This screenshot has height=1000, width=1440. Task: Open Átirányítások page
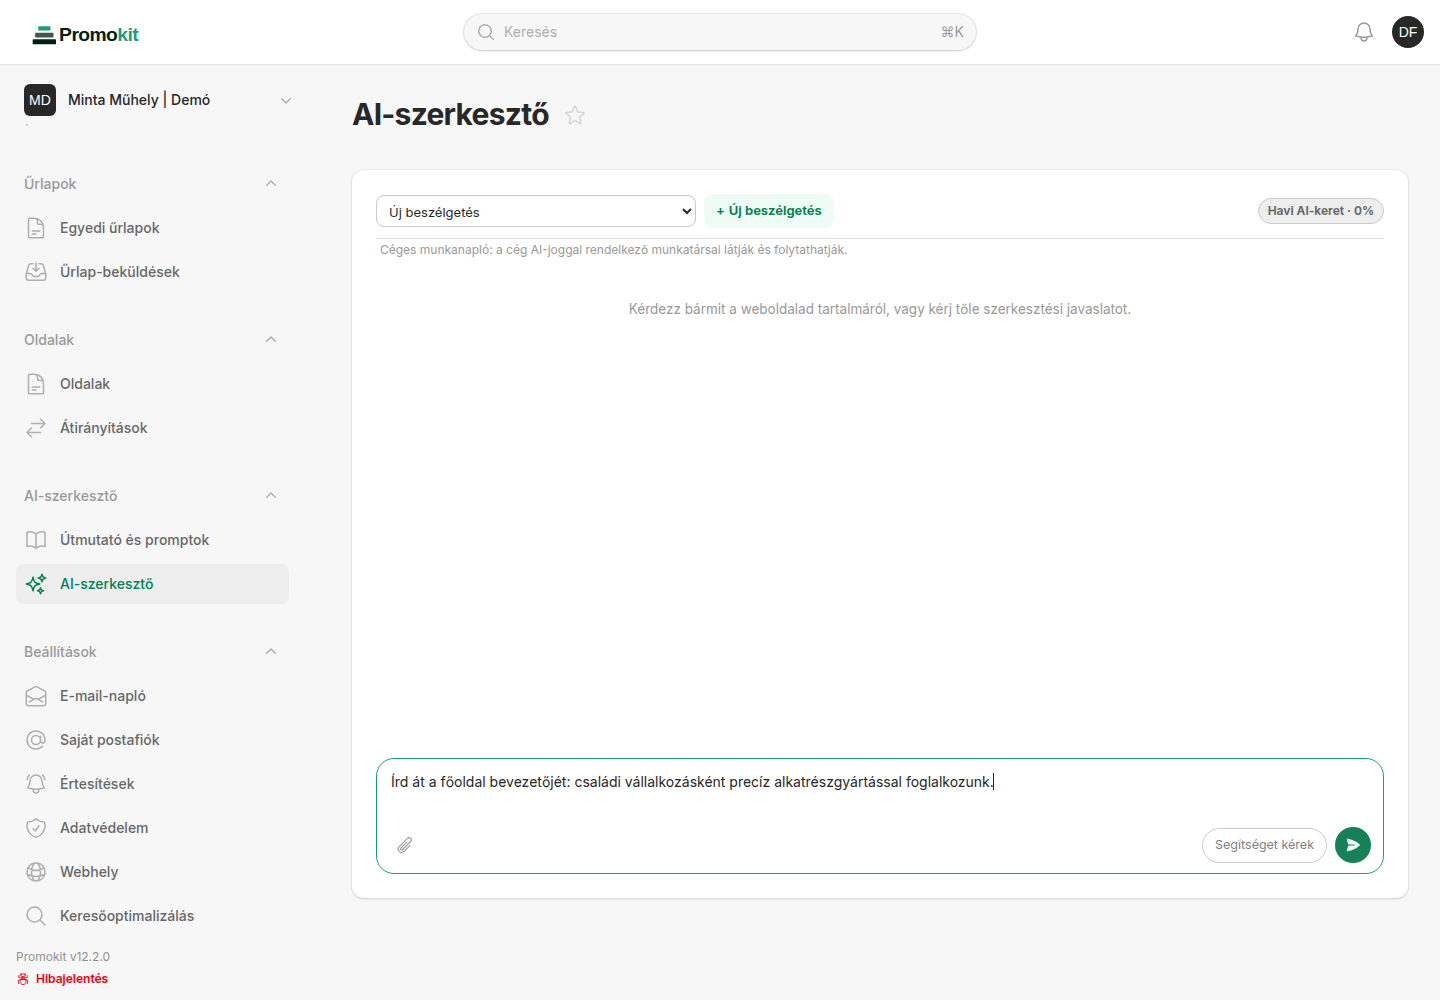pyautogui.click(x=152, y=428)
